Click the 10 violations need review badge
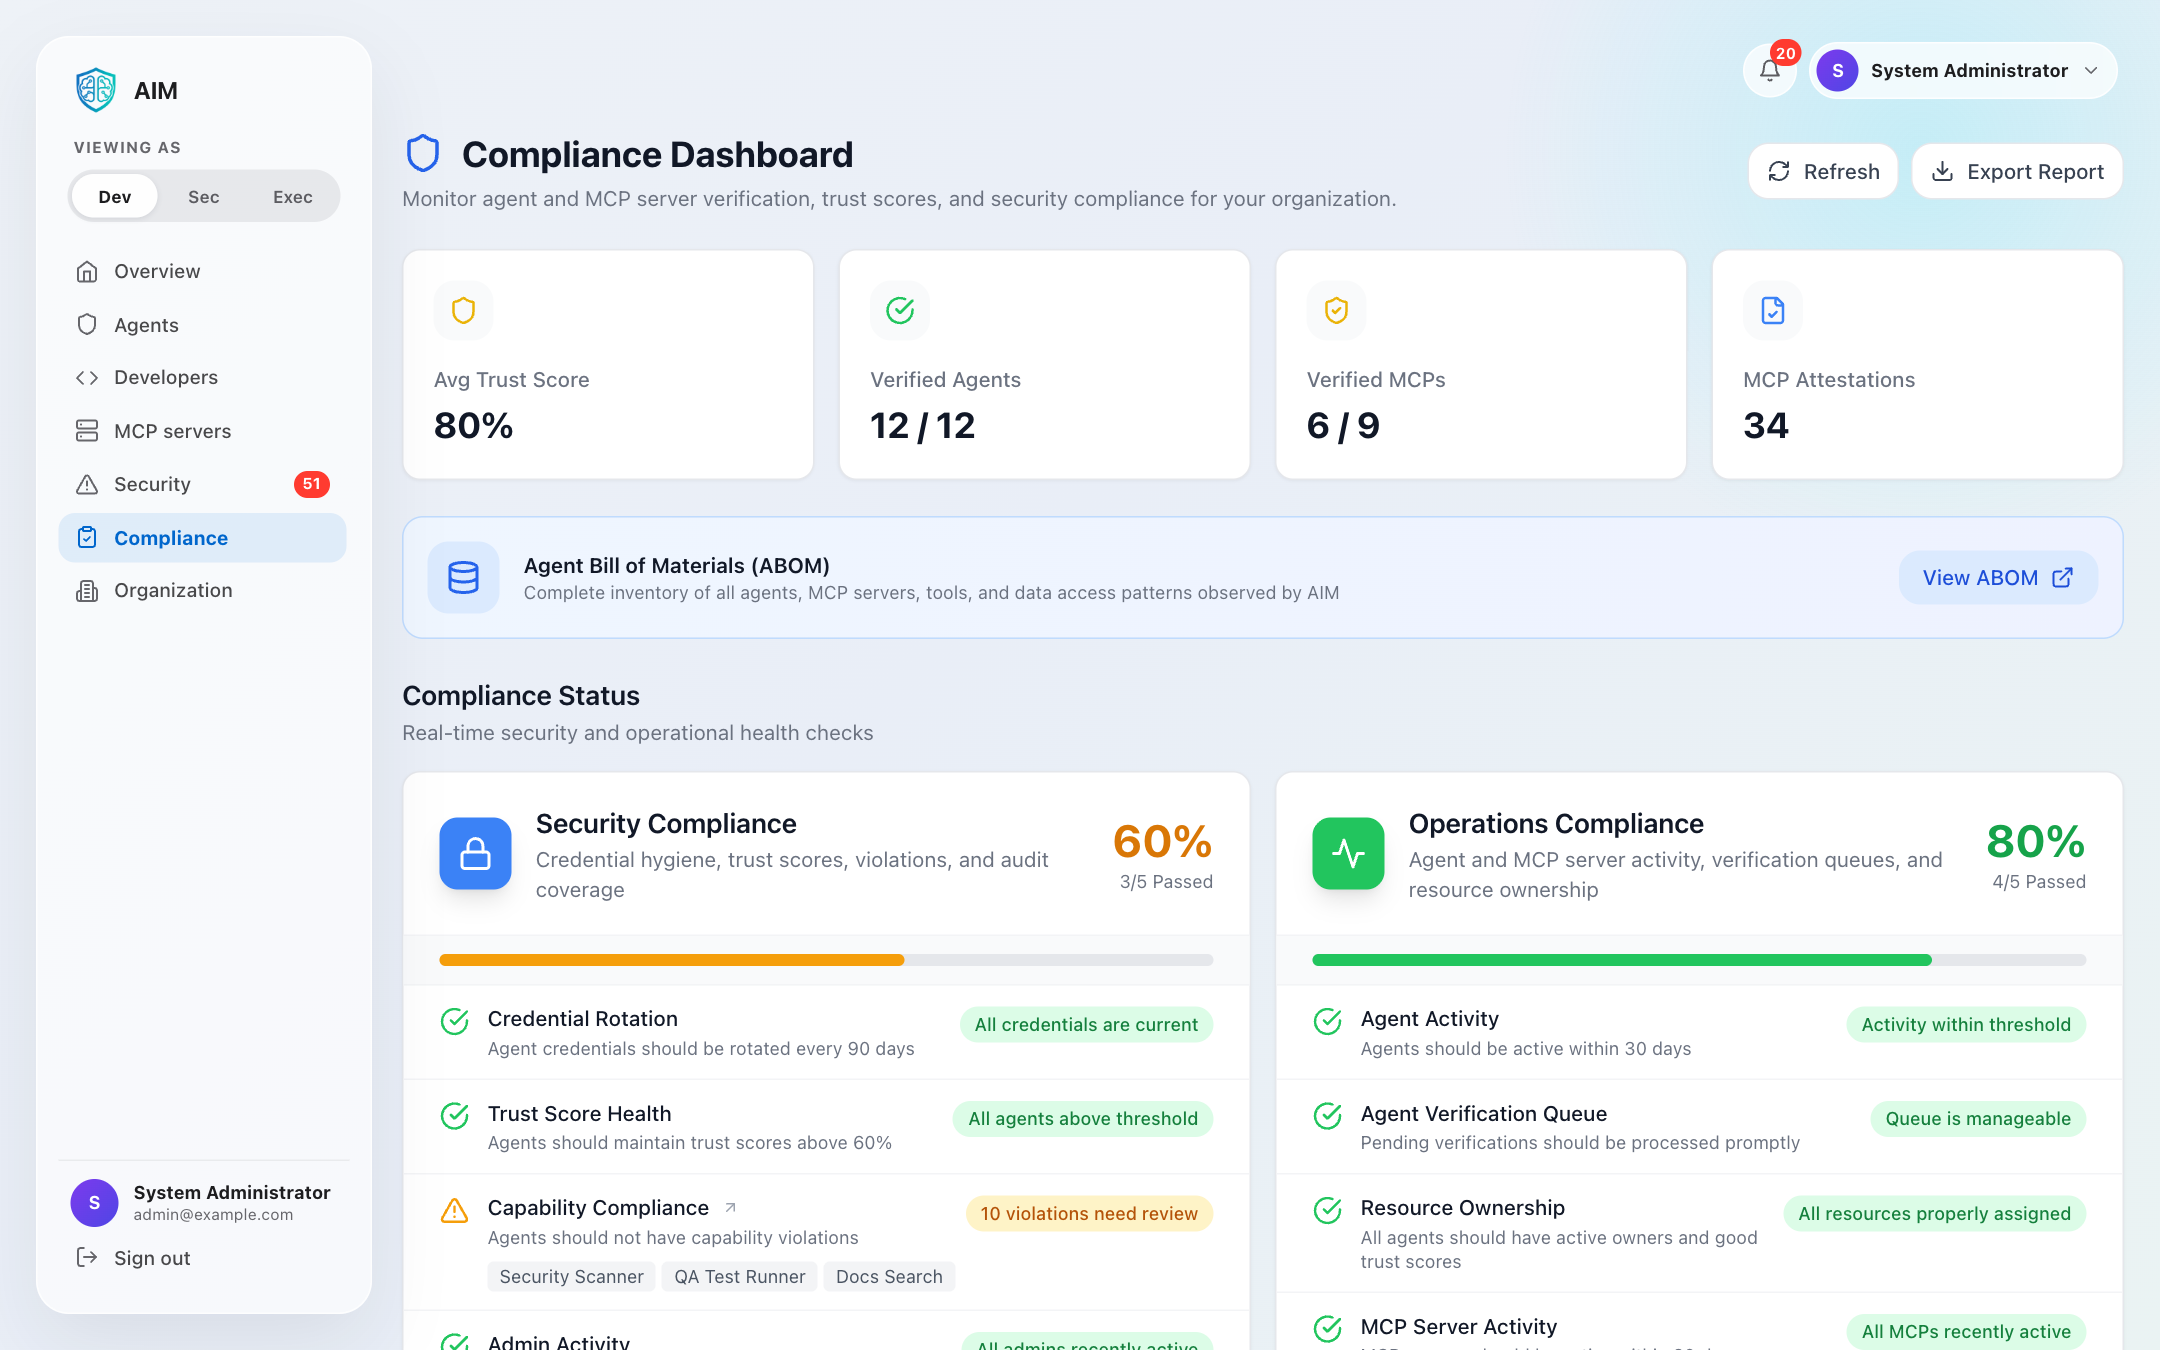This screenshot has width=2160, height=1350. [x=1089, y=1214]
